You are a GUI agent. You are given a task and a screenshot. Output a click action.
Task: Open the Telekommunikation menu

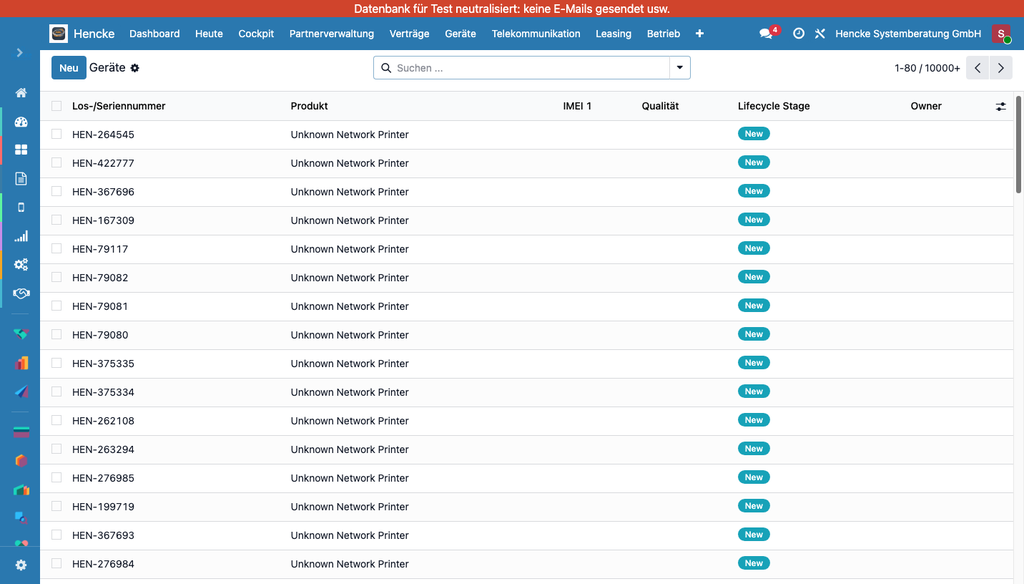(535, 34)
